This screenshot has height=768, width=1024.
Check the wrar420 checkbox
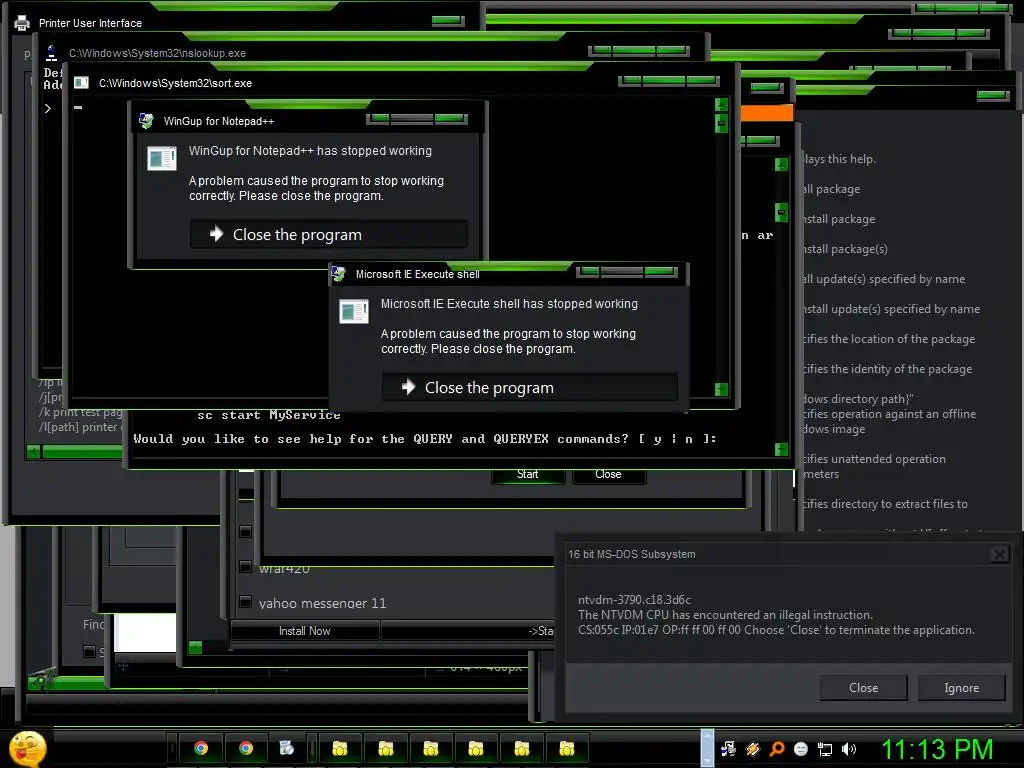(x=246, y=566)
